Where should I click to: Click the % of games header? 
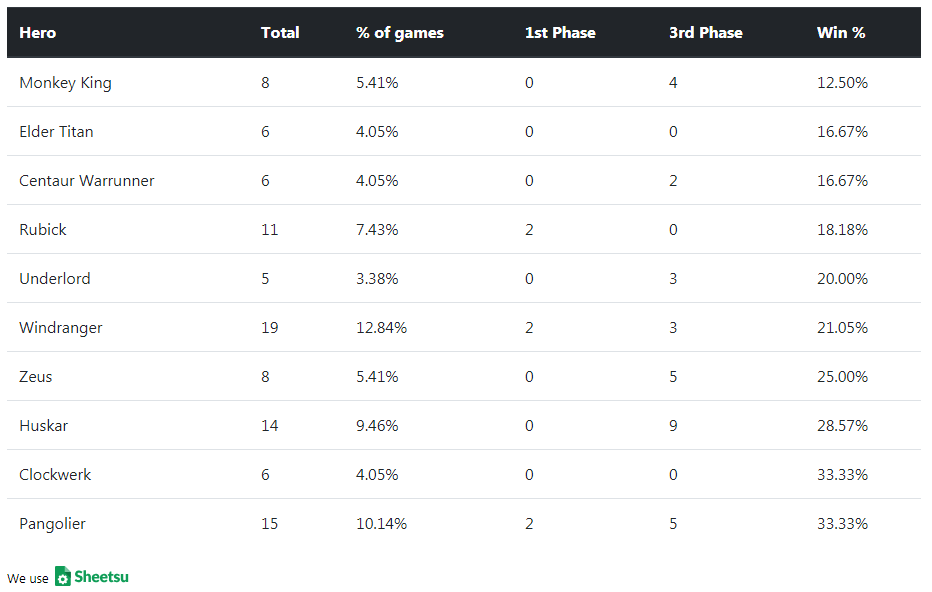(399, 33)
